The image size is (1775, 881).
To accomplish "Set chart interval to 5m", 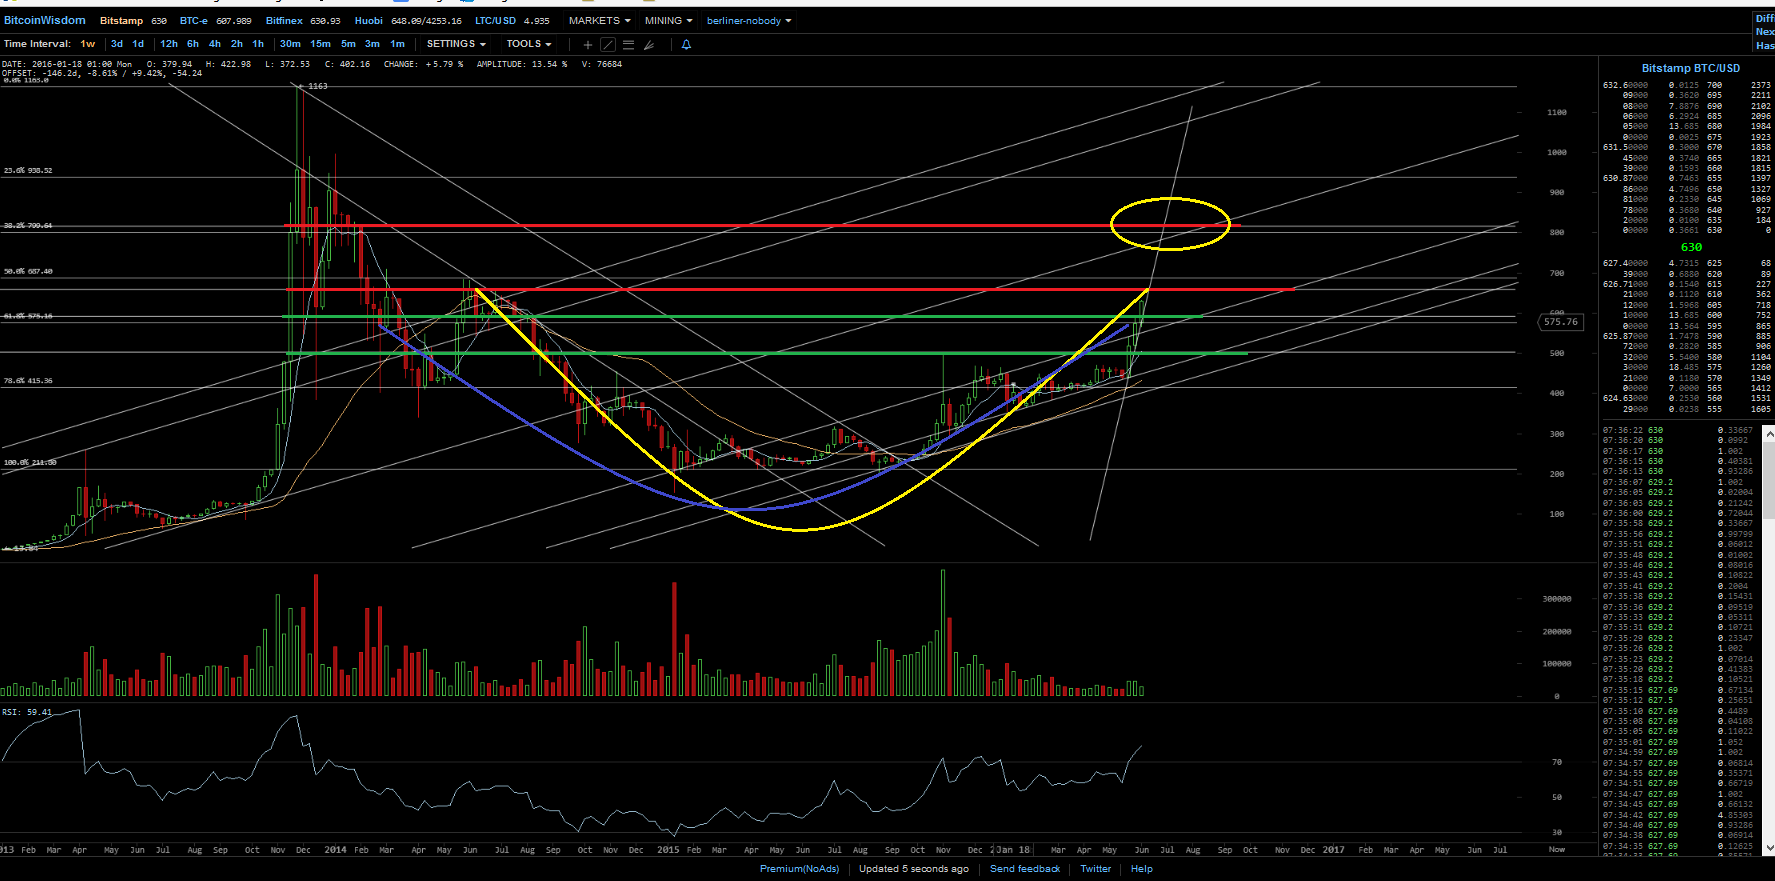I will tap(348, 44).
